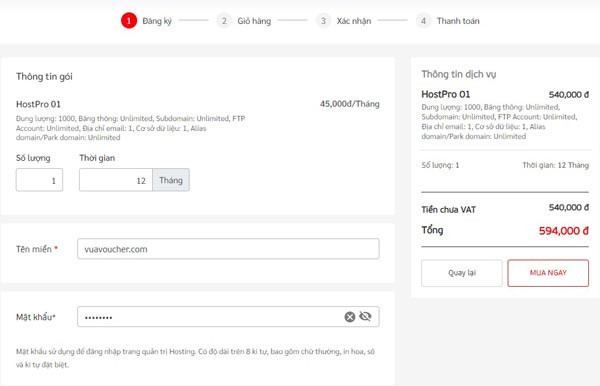Select the Số lượng: 1 summary text

[440, 165]
